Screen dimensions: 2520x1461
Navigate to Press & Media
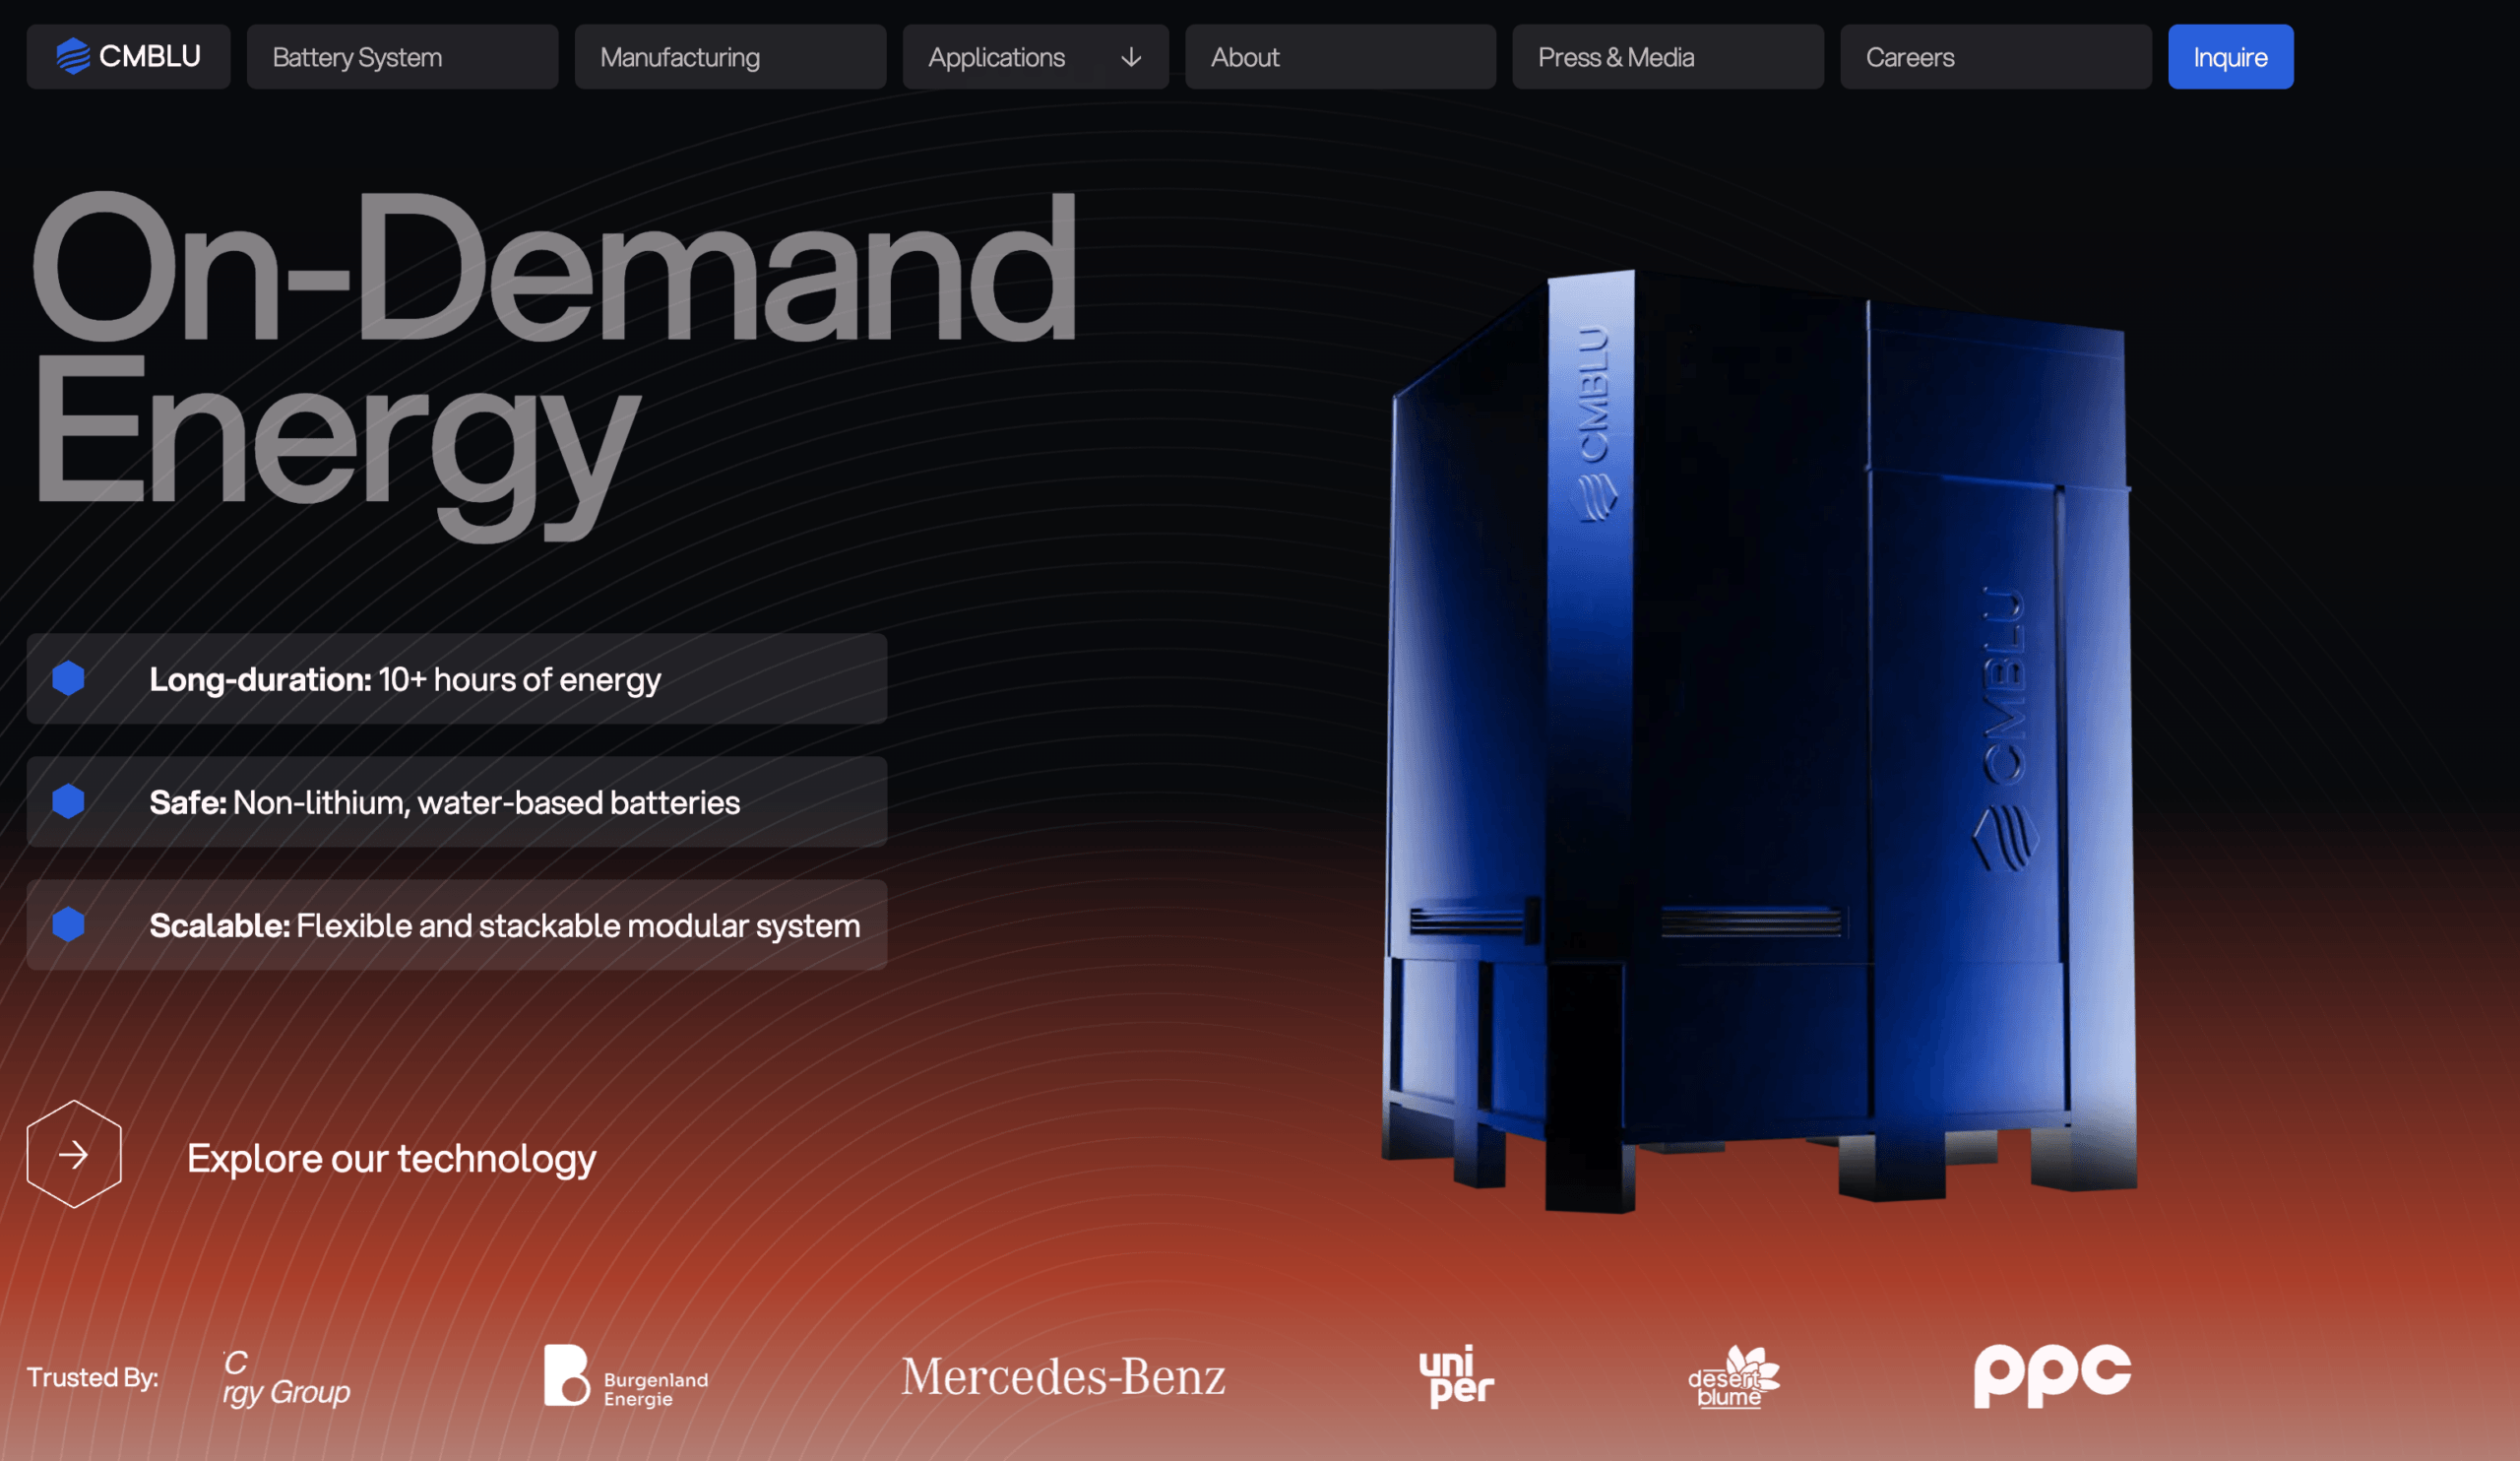[x=1668, y=57]
